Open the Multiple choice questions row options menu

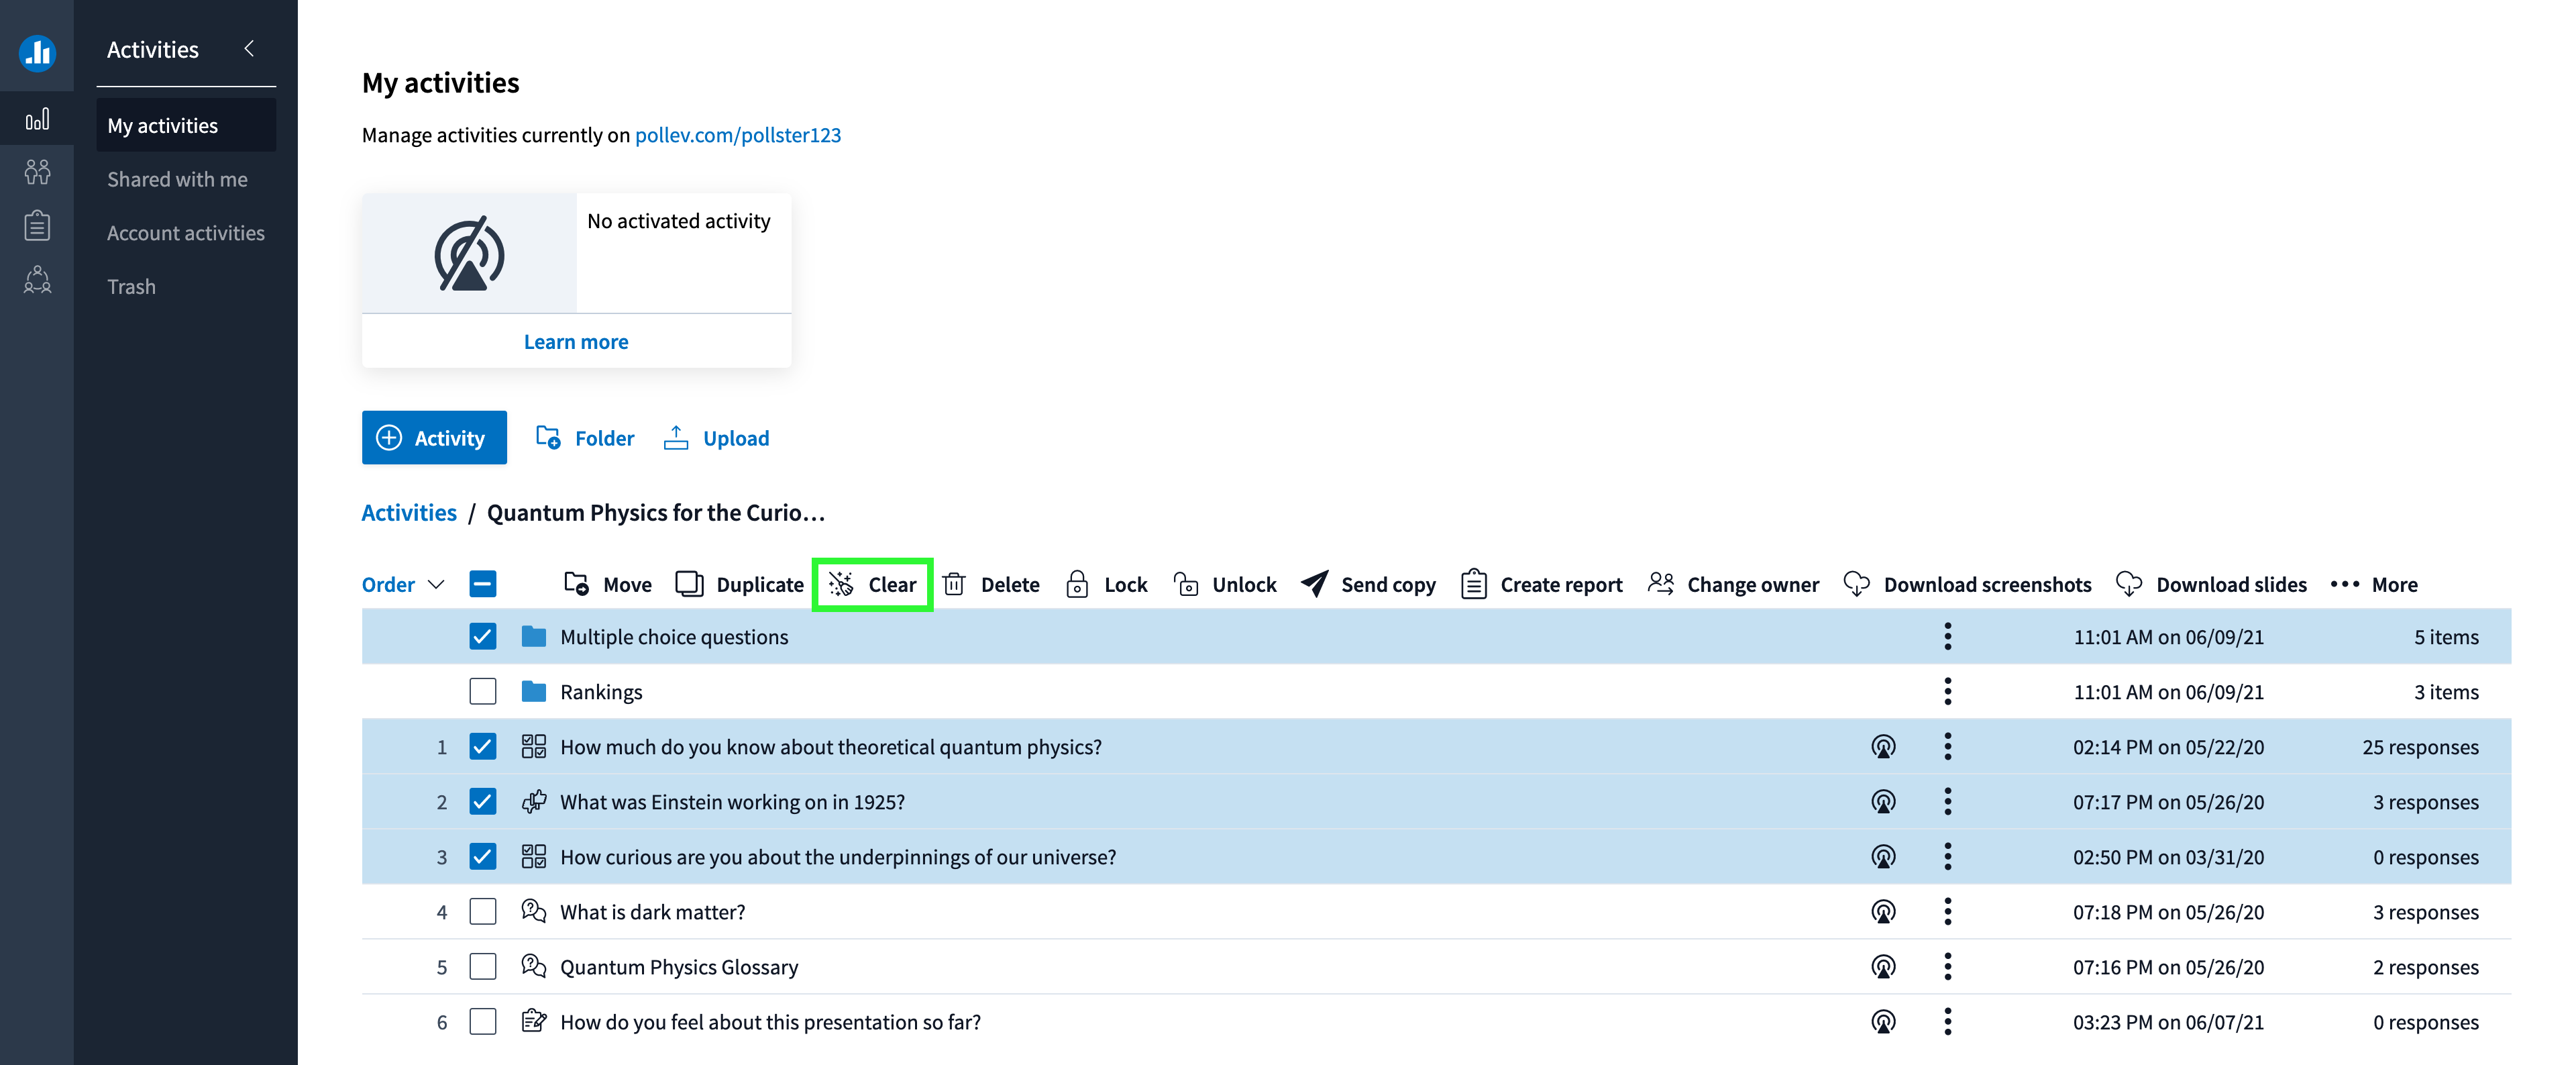click(1948, 637)
